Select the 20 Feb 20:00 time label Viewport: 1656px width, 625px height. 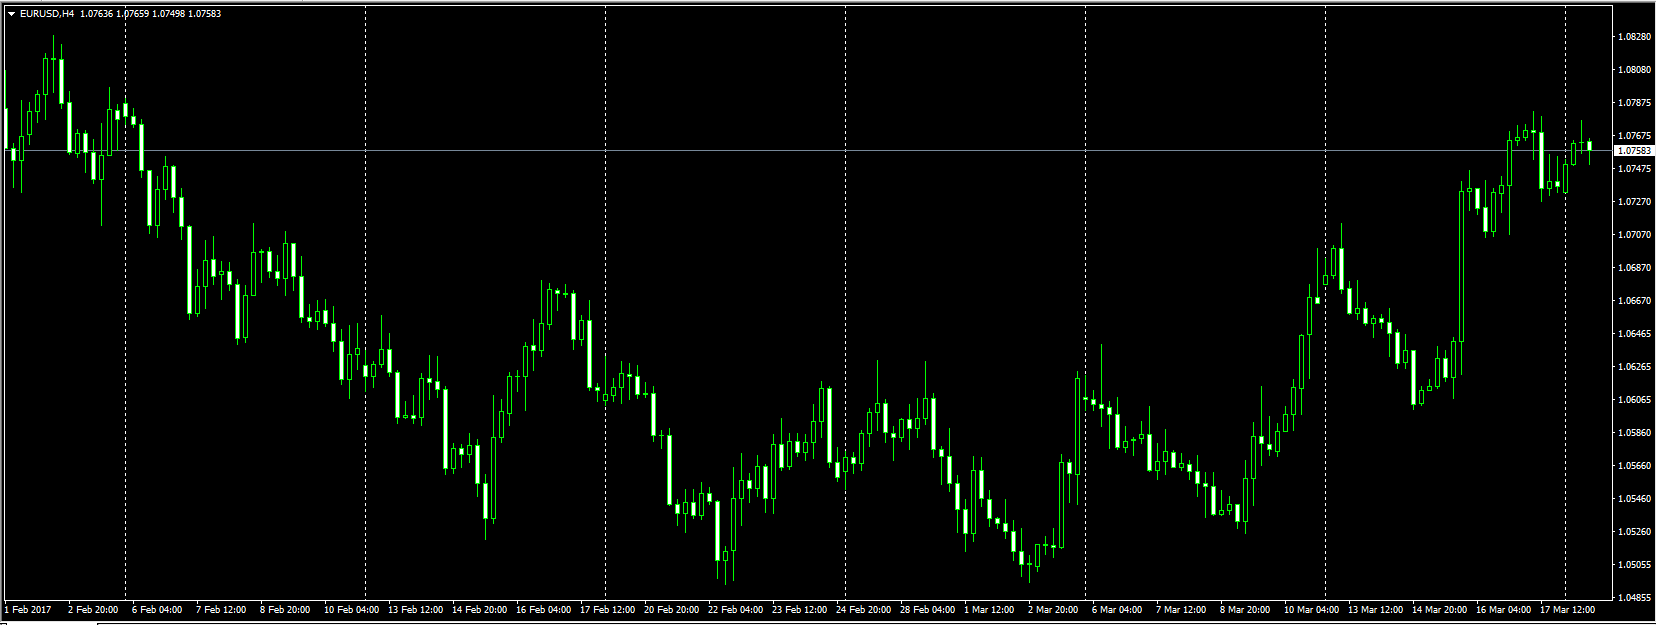click(x=671, y=609)
